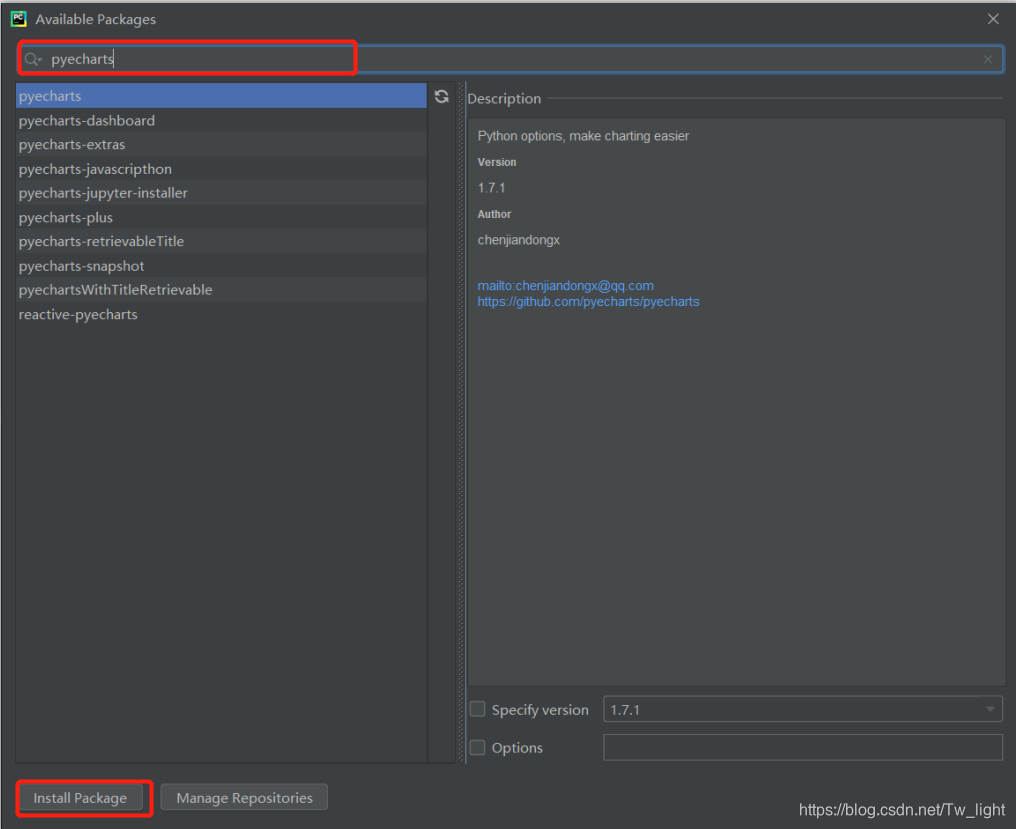The width and height of the screenshot is (1016, 829).
Task: Open the github.com/pyecharts/pyecharts link
Action: [x=588, y=302]
